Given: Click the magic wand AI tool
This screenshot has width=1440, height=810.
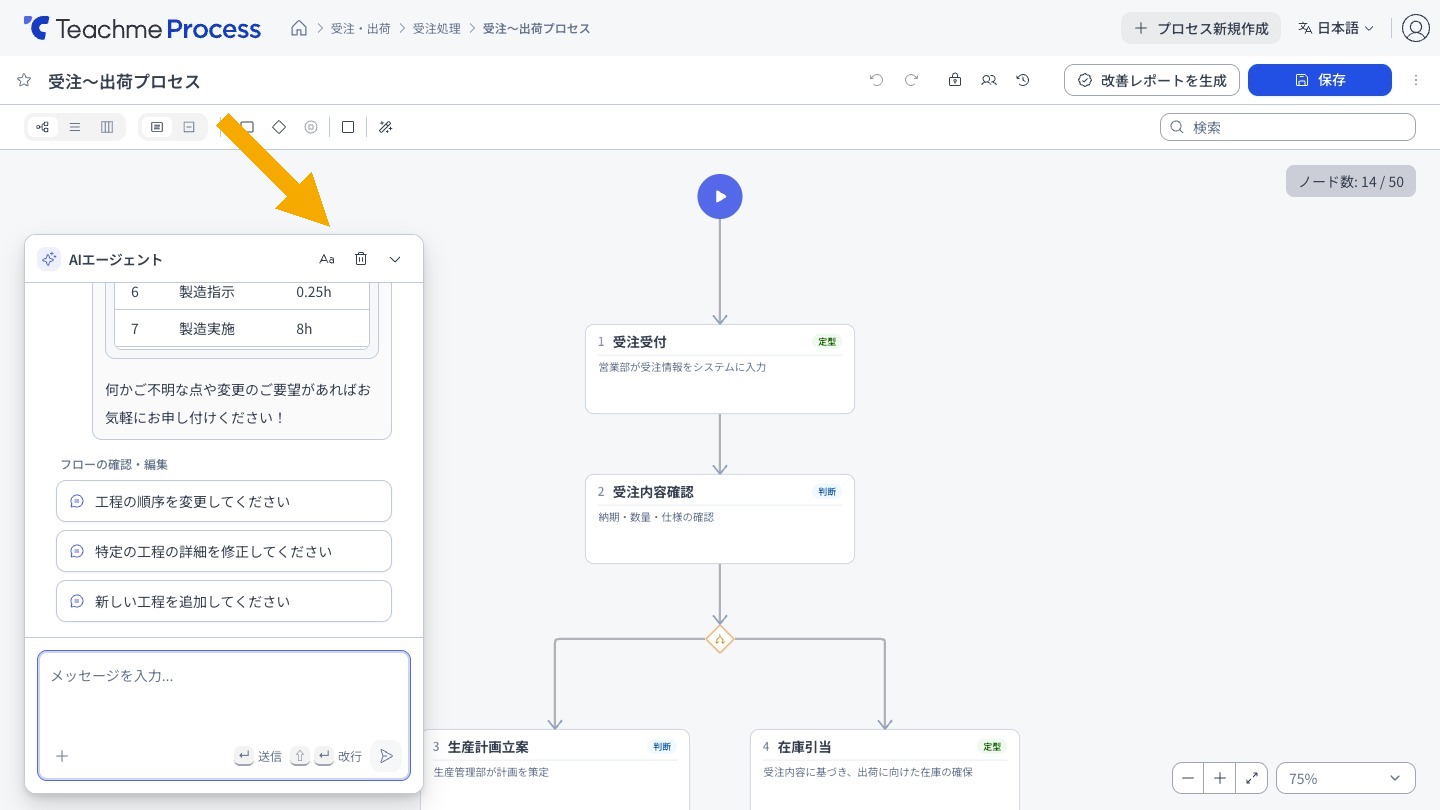Looking at the screenshot, I should (x=385, y=127).
